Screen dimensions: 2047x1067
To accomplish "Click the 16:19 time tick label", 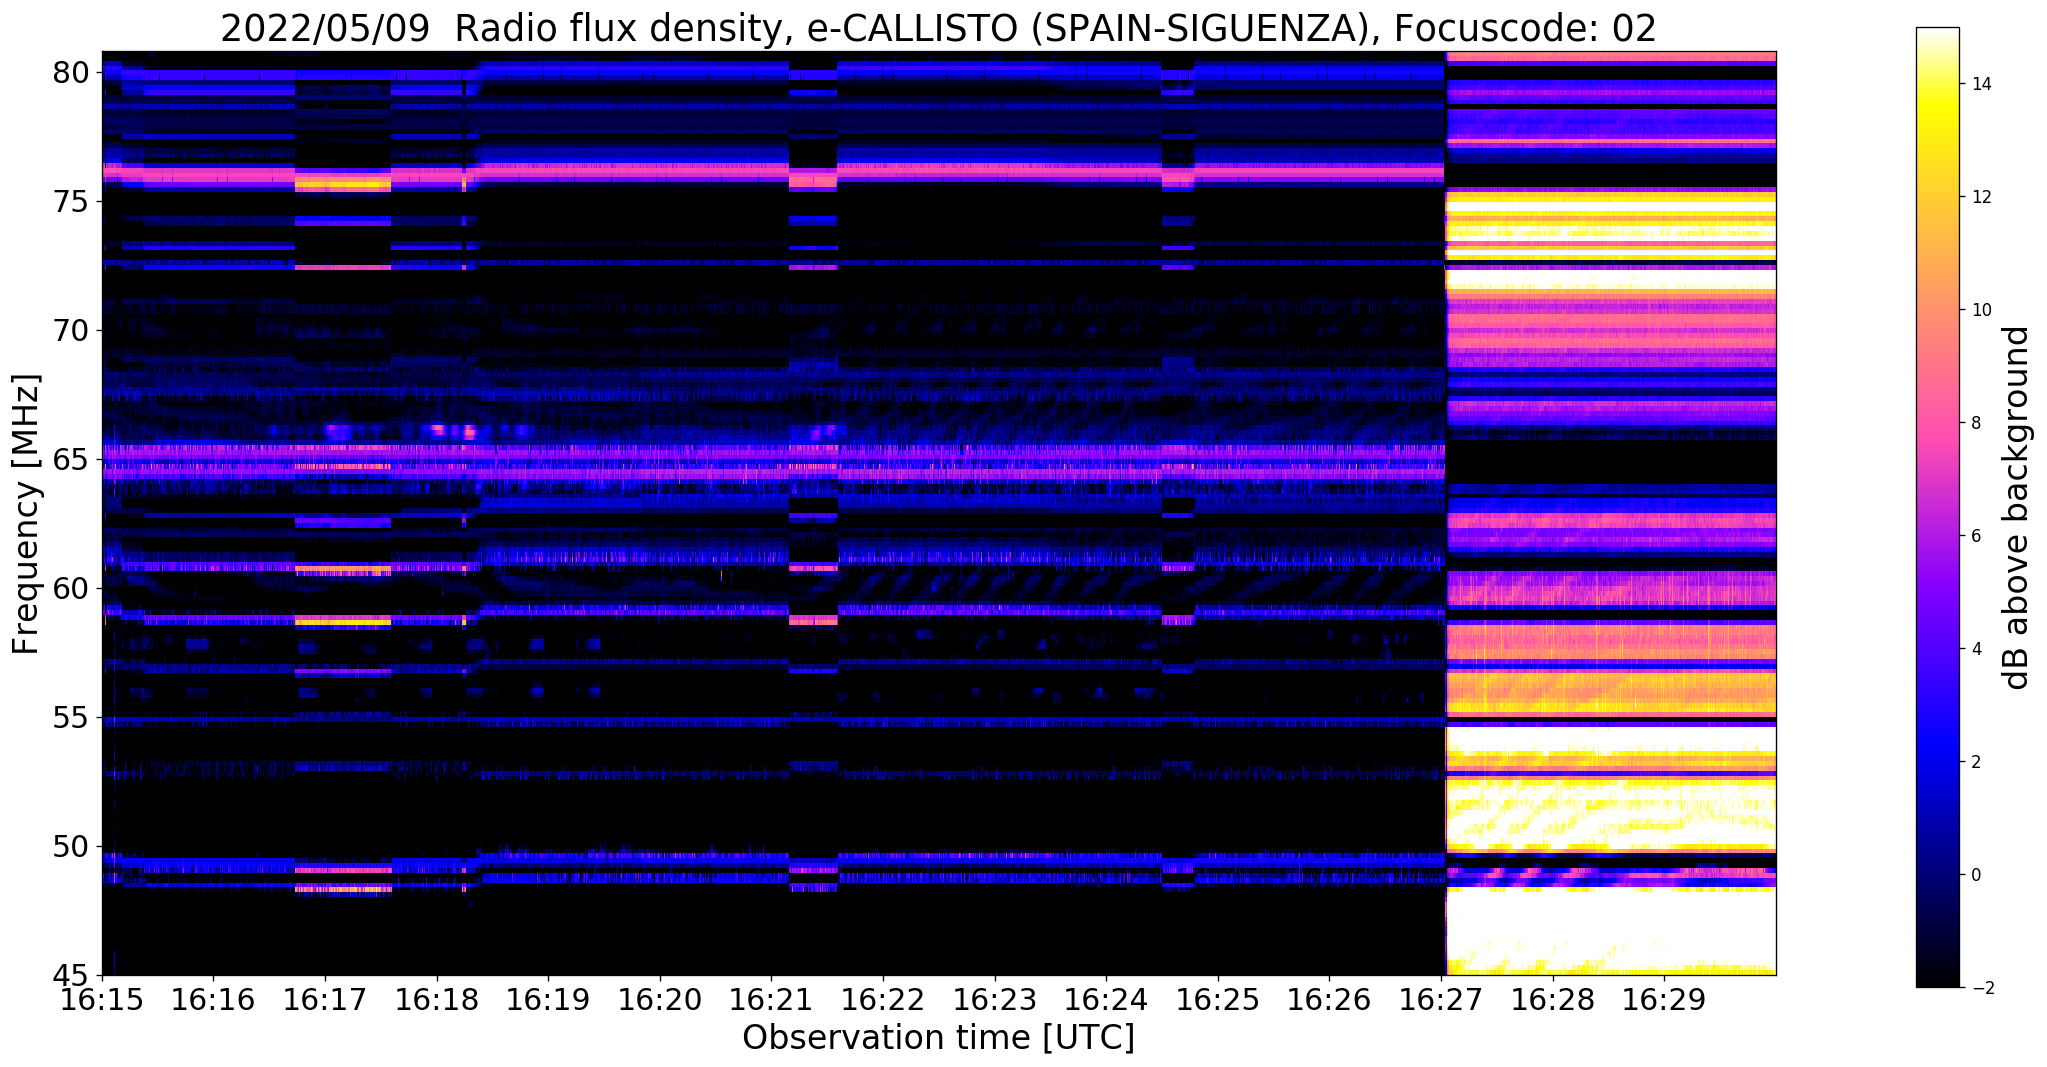I will (548, 1000).
